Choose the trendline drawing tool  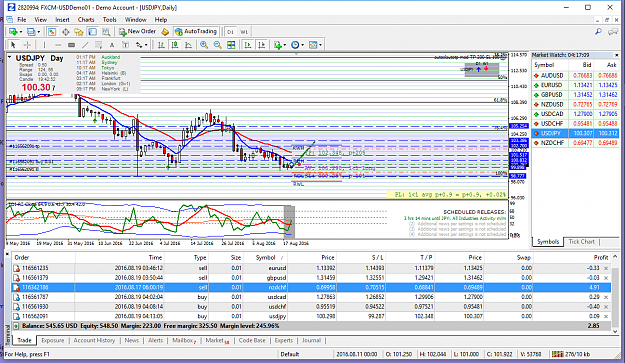85,45
